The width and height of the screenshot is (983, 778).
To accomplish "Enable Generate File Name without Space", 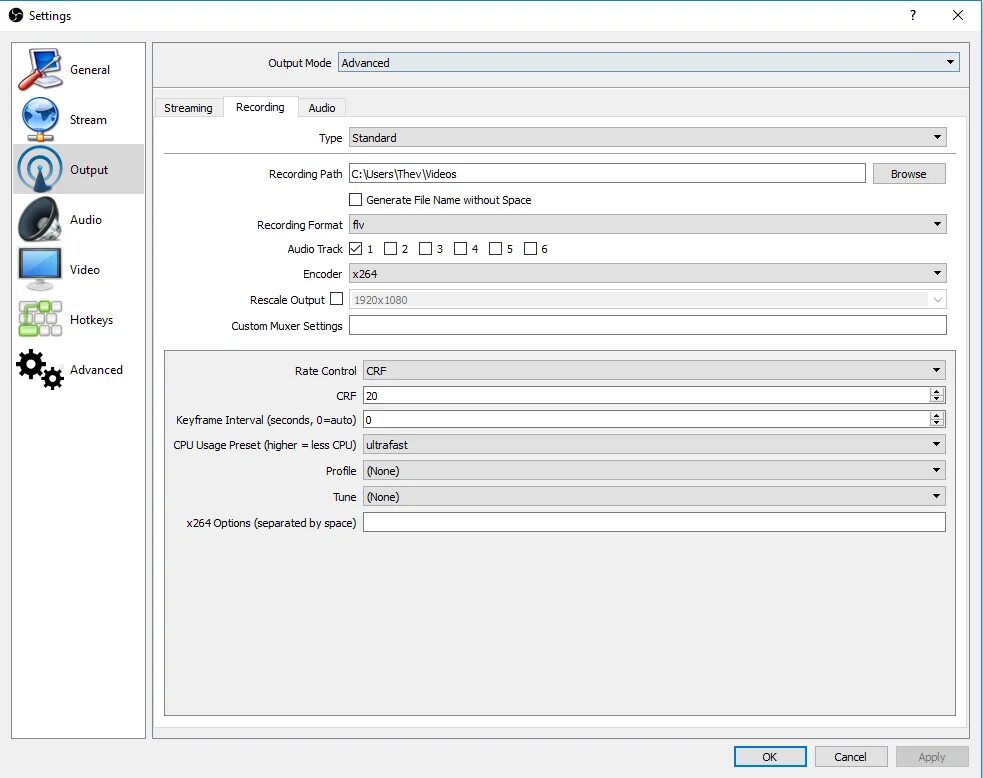I will click(355, 199).
